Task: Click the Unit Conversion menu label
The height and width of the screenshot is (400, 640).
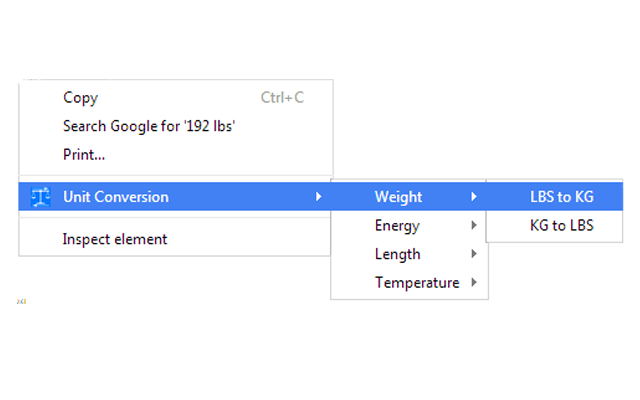Action: [x=116, y=197]
